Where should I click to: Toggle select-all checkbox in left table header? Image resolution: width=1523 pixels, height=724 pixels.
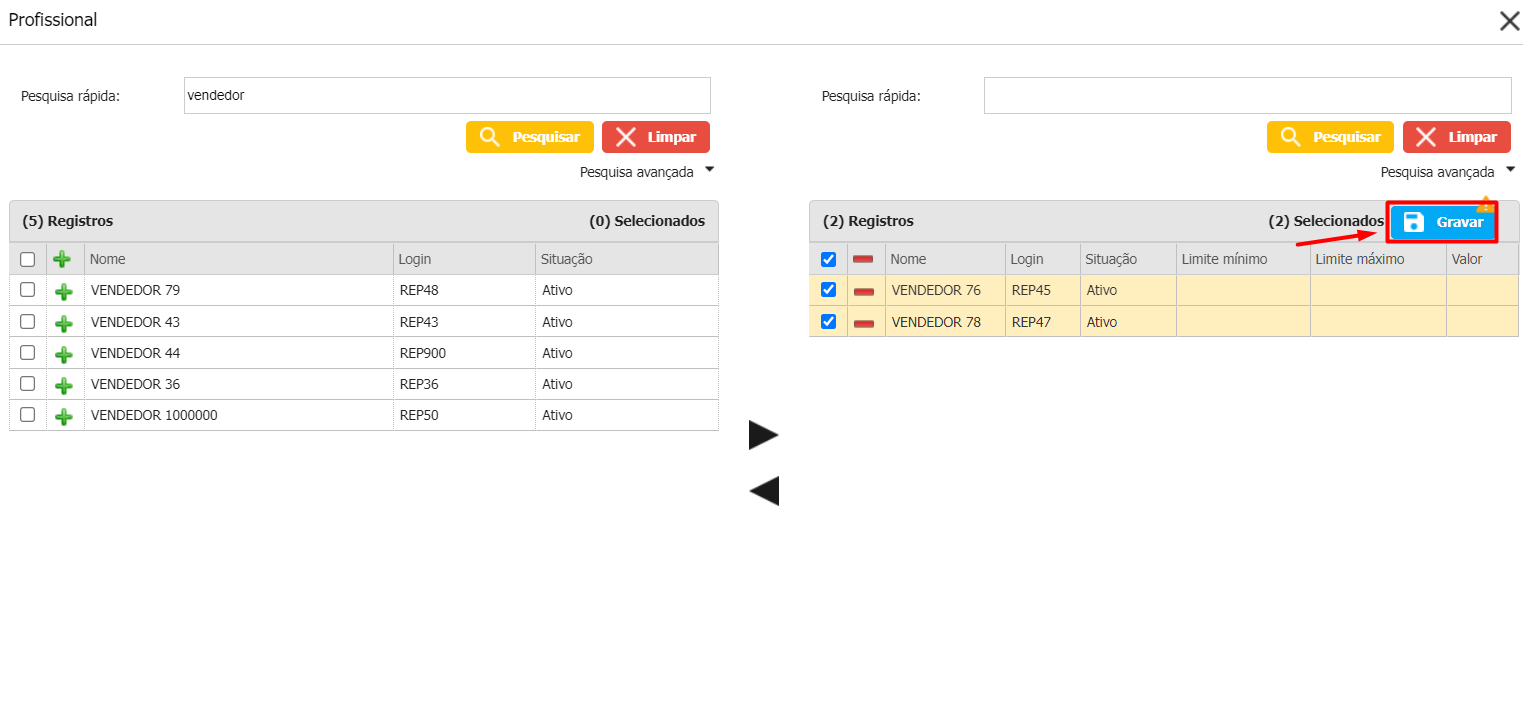click(x=28, y=259)
